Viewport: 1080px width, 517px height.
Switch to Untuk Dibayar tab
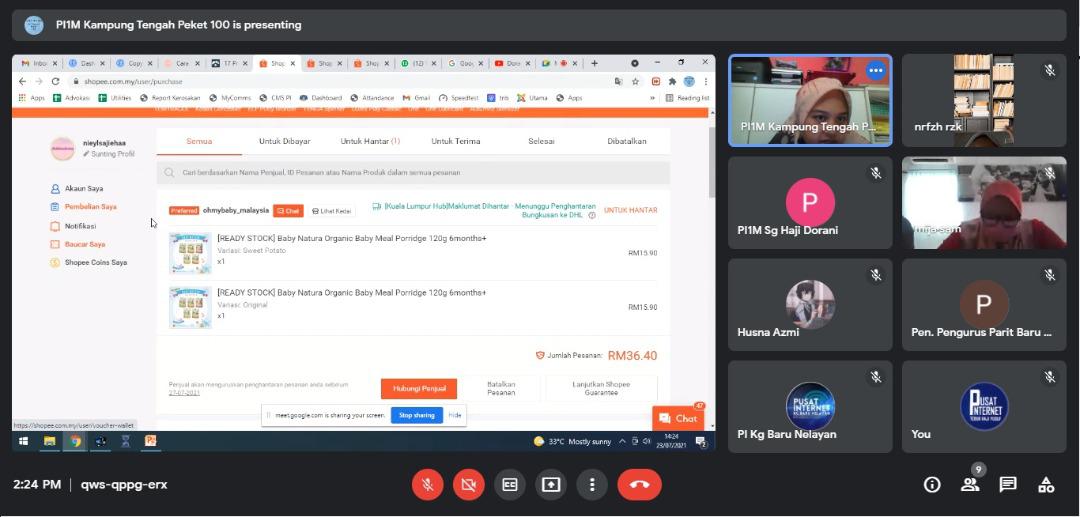pos(284,141)
